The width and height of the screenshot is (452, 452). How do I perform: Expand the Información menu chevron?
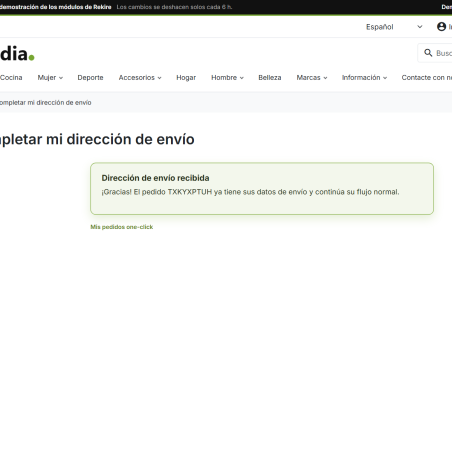coord(385,78)
